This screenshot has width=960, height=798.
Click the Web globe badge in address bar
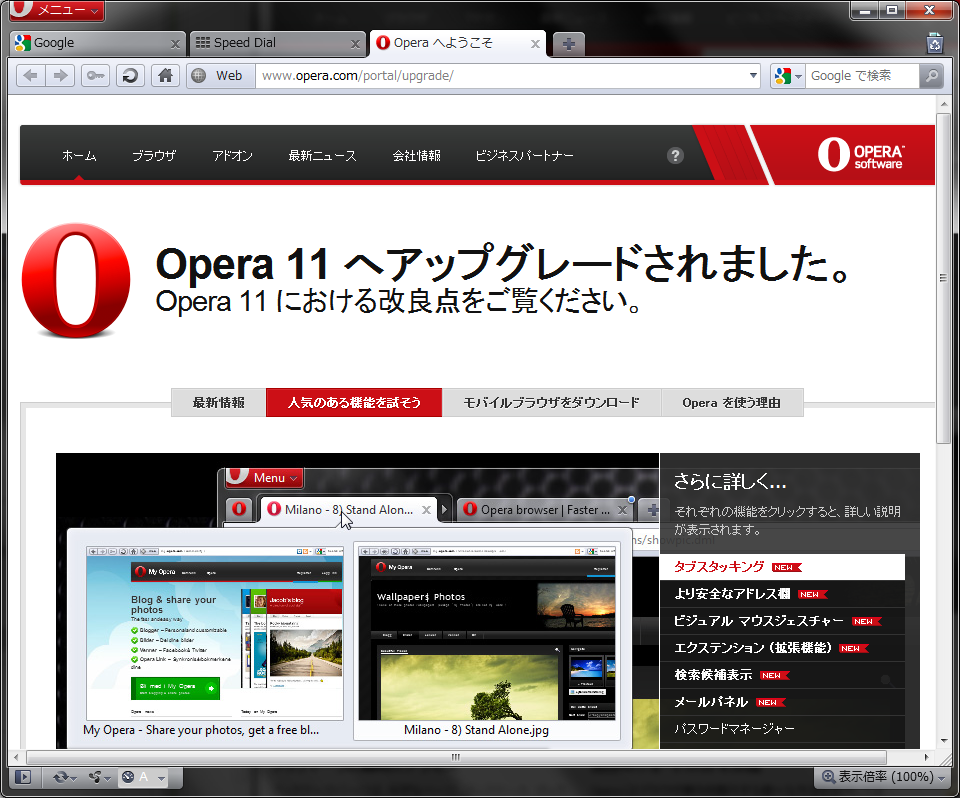[220, 75]
